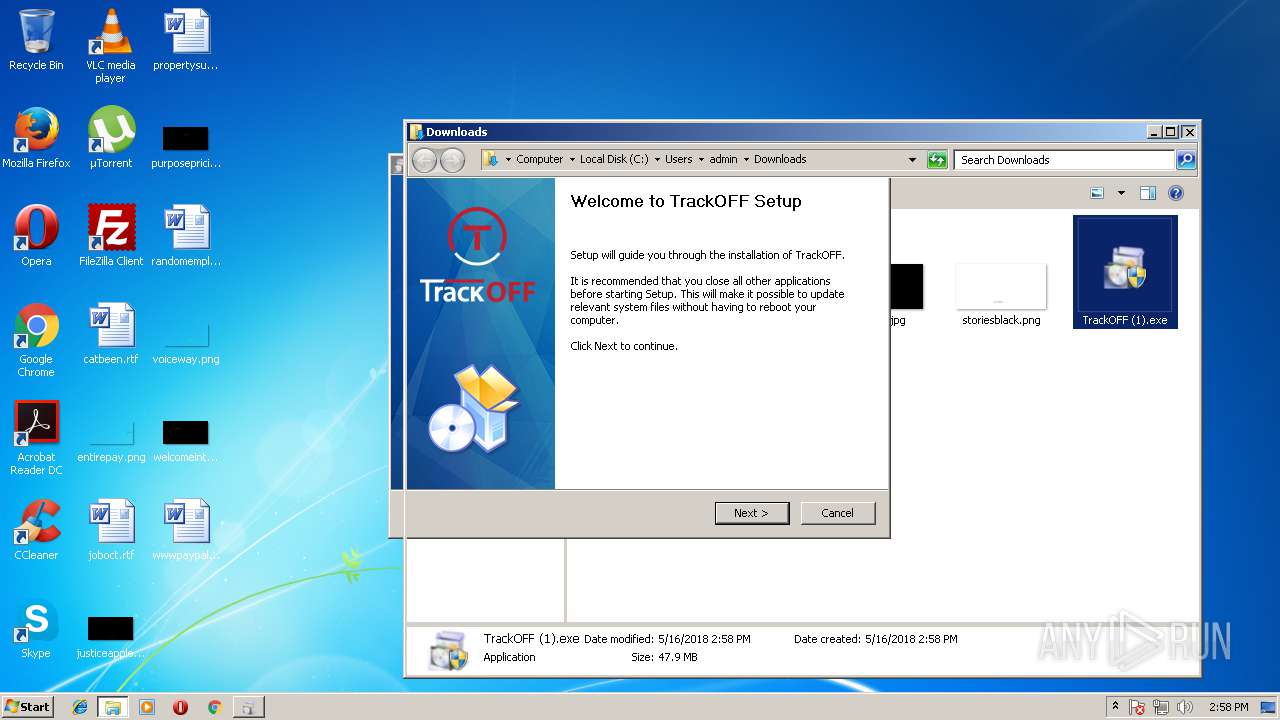Select VLC media player shortcut
Screen dimensions: 1280x720
(x=110, y=46)
